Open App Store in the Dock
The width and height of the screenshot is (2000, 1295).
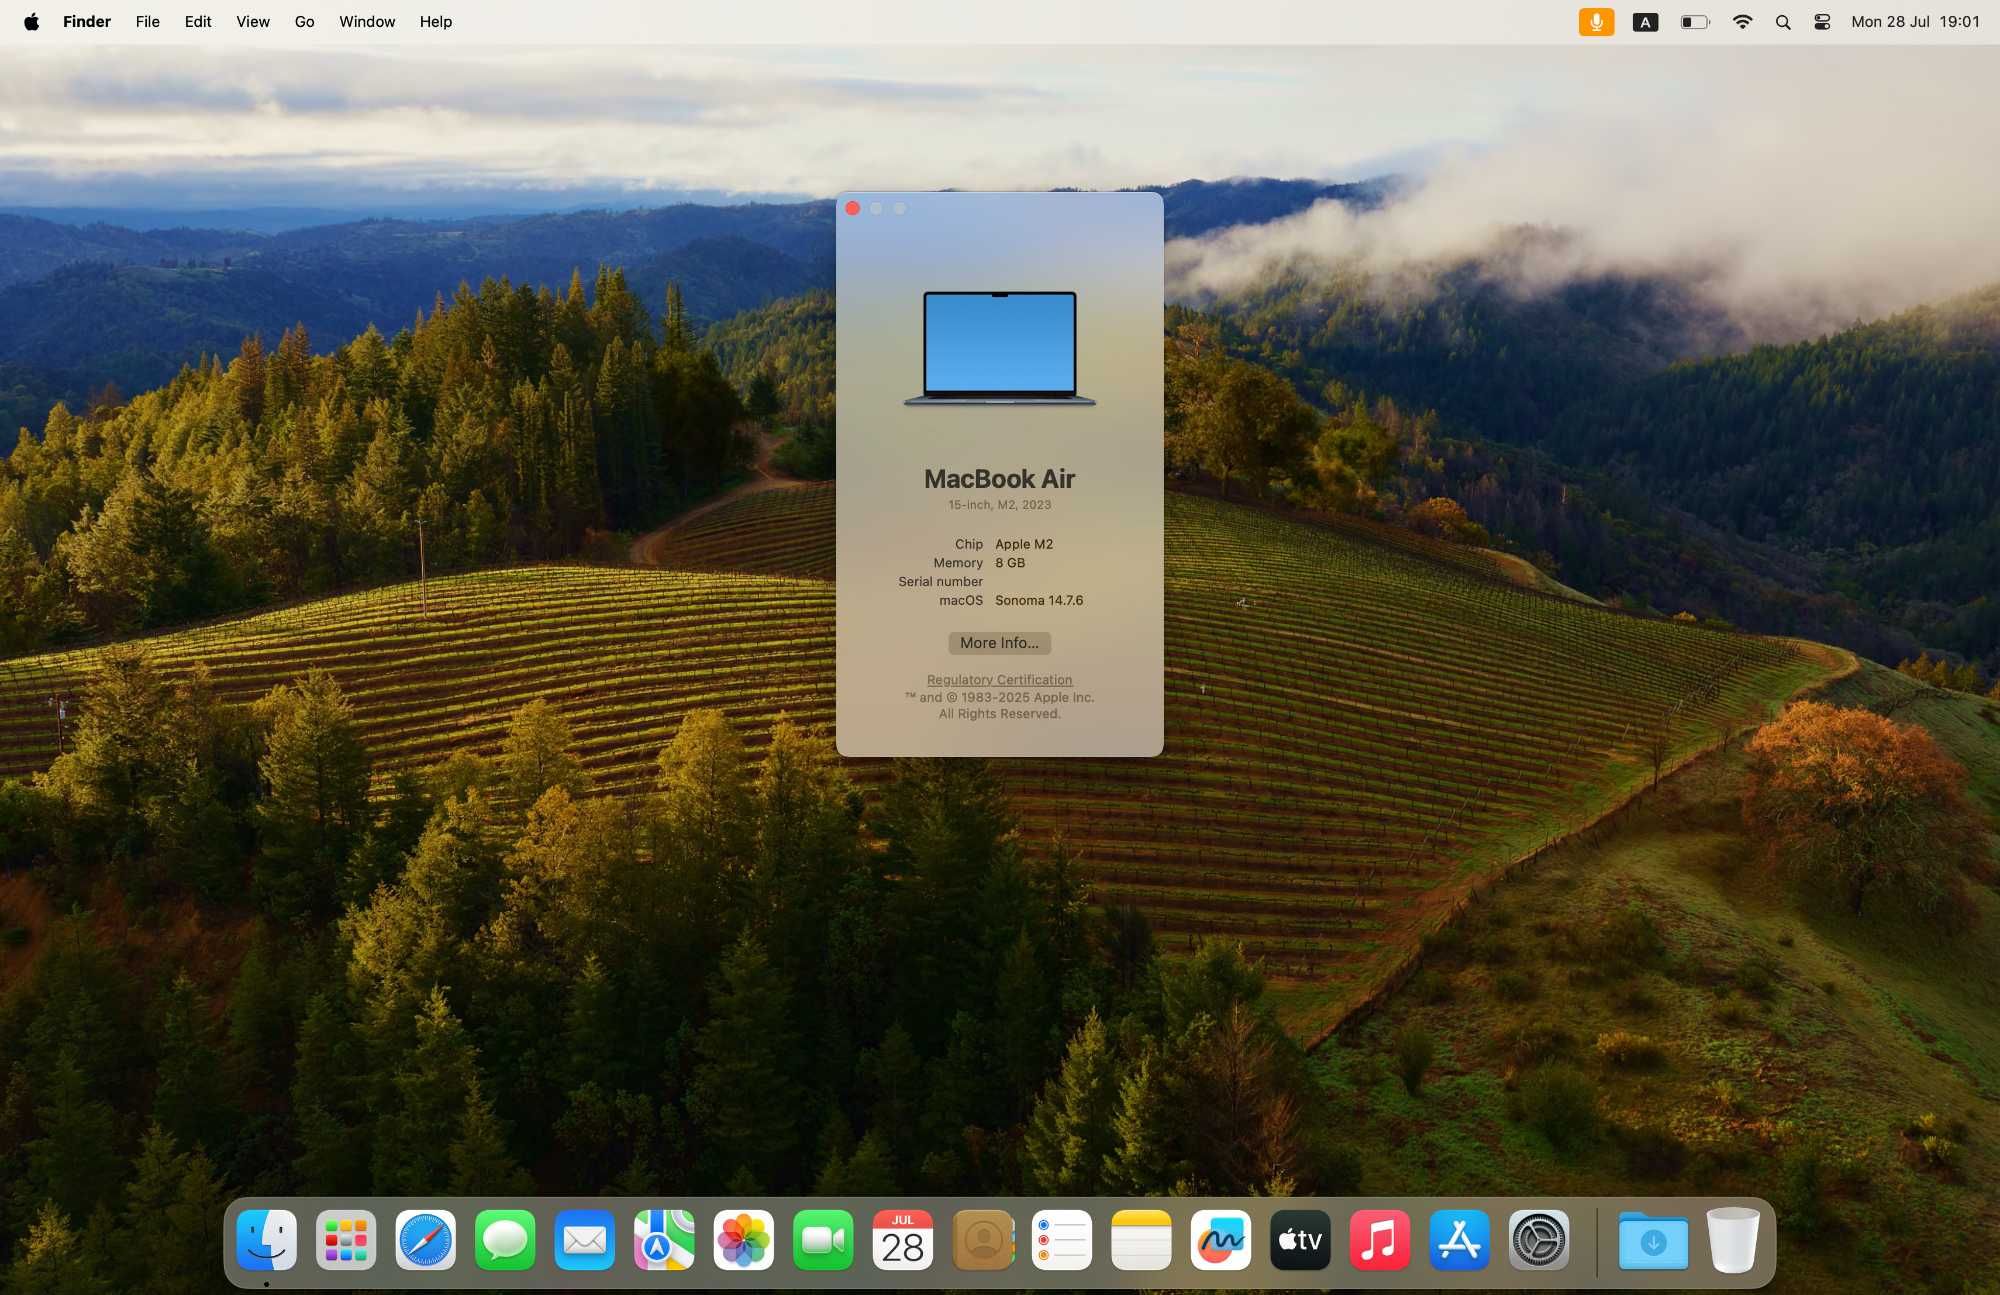click(1459, 1240)
